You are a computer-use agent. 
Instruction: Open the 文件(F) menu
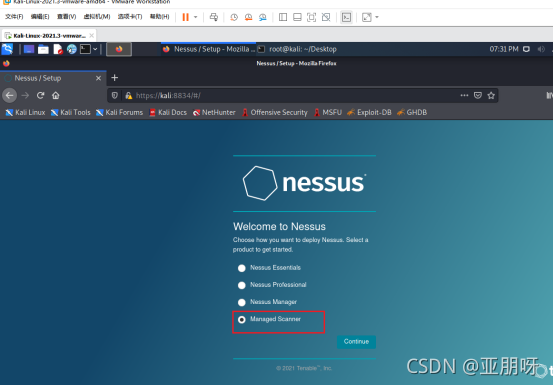click(x=14, y=17)
